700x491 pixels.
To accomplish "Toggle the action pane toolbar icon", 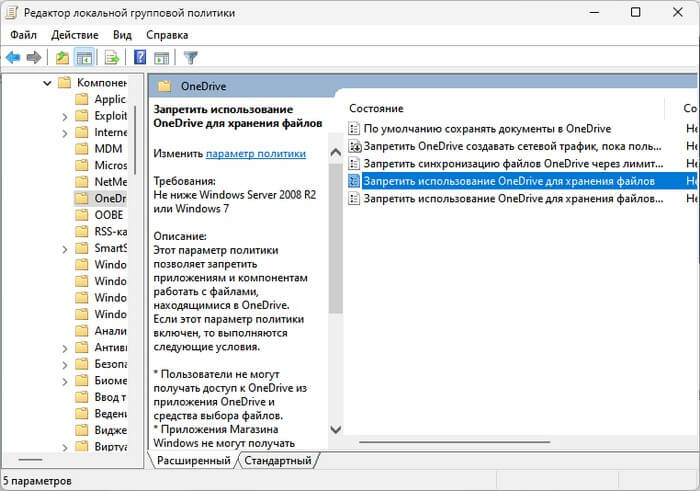I will coord(161,58).
